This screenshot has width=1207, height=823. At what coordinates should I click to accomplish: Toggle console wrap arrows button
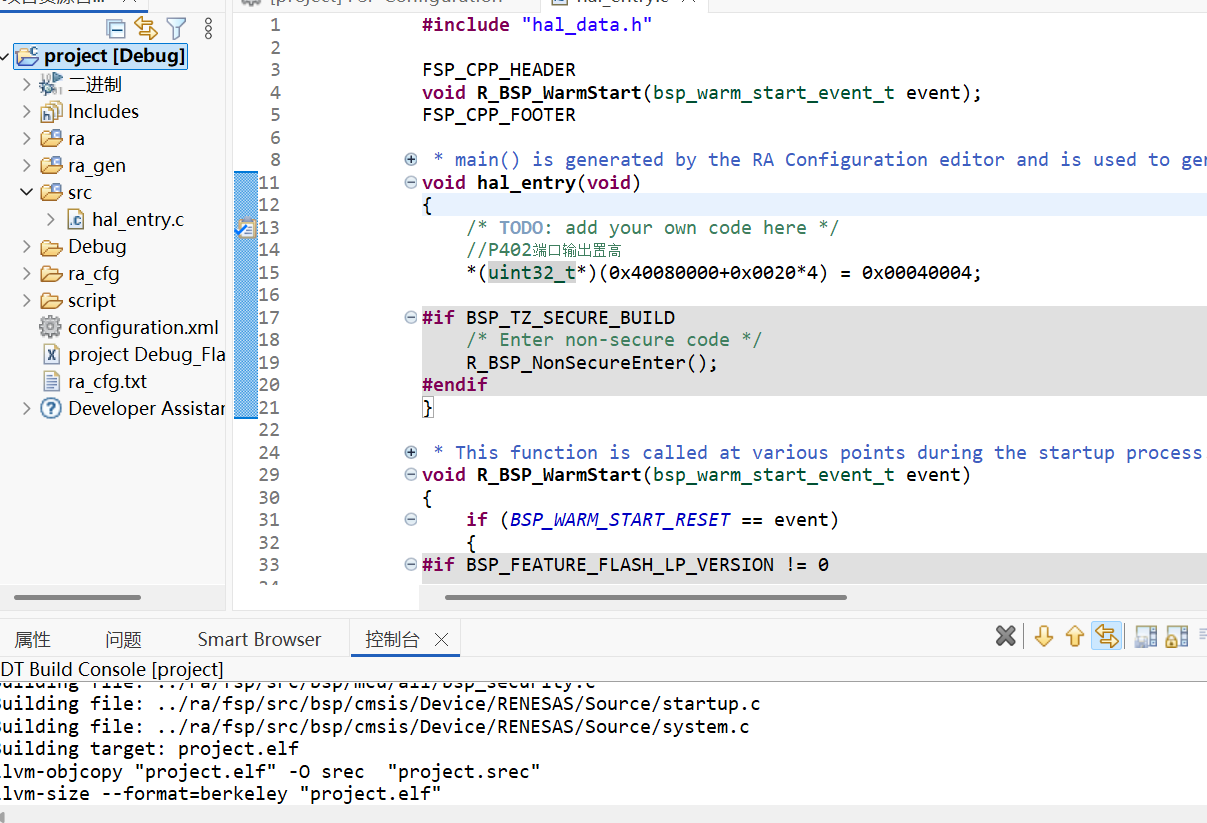pos(1106,636)
